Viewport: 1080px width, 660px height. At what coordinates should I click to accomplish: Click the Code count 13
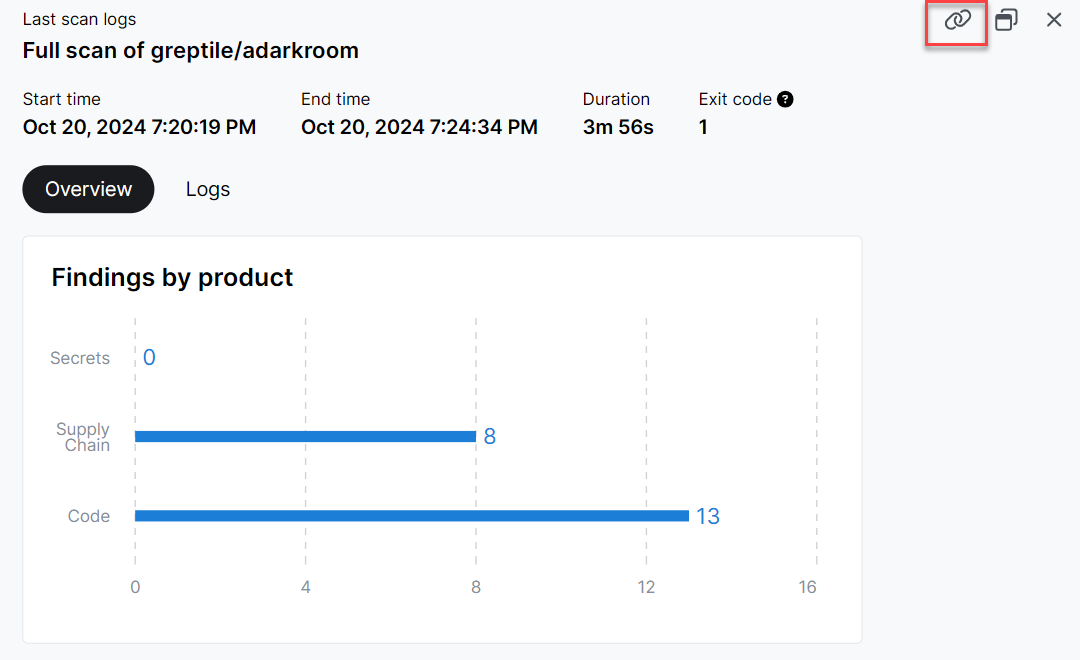(x=708, y=516)
